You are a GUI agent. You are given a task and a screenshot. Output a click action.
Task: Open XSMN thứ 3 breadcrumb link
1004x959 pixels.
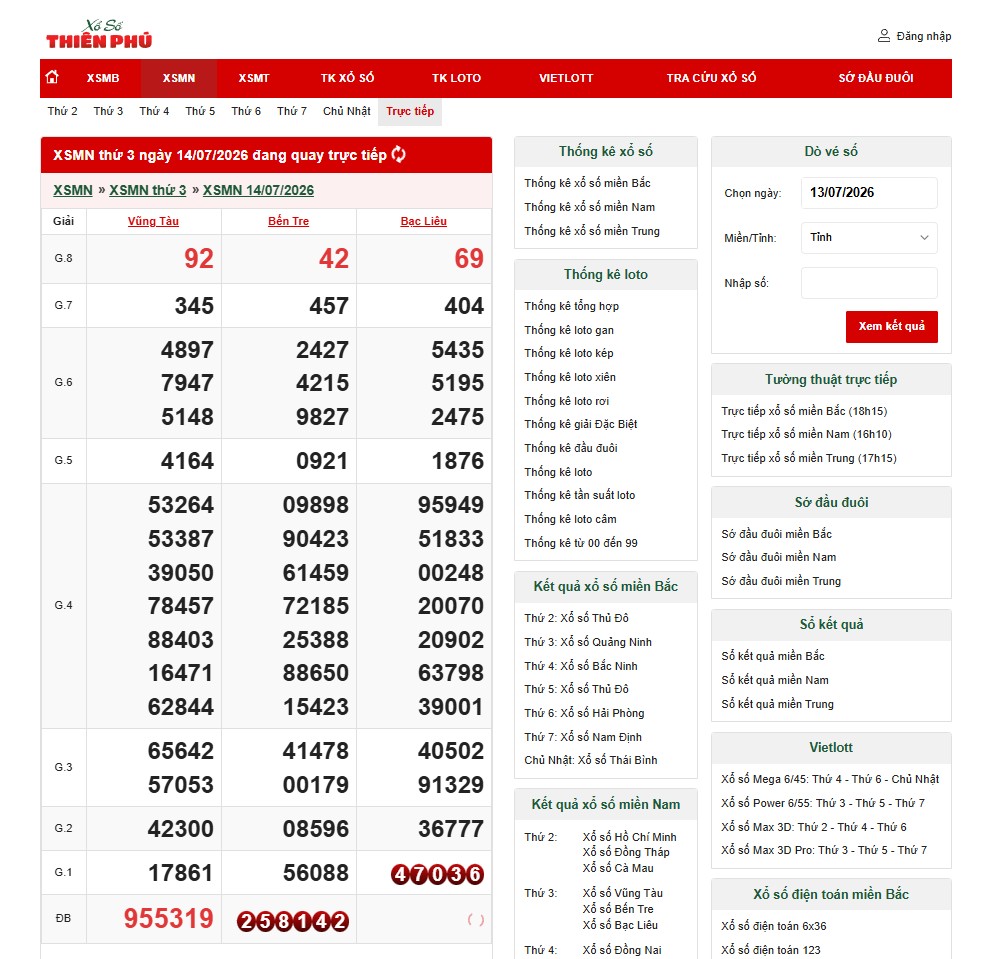pyautogui.click(x=148, y=190)
